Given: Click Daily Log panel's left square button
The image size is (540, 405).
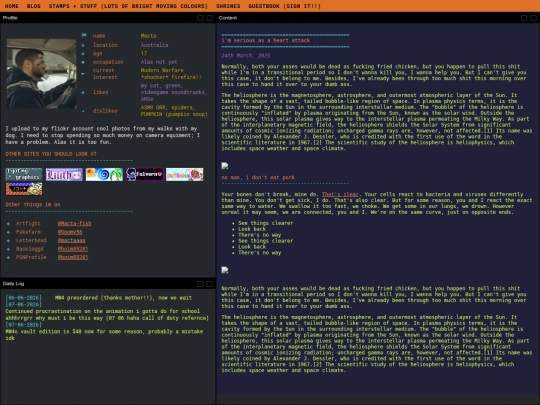Looking at the screenshot, I should [x=200, y=284].
